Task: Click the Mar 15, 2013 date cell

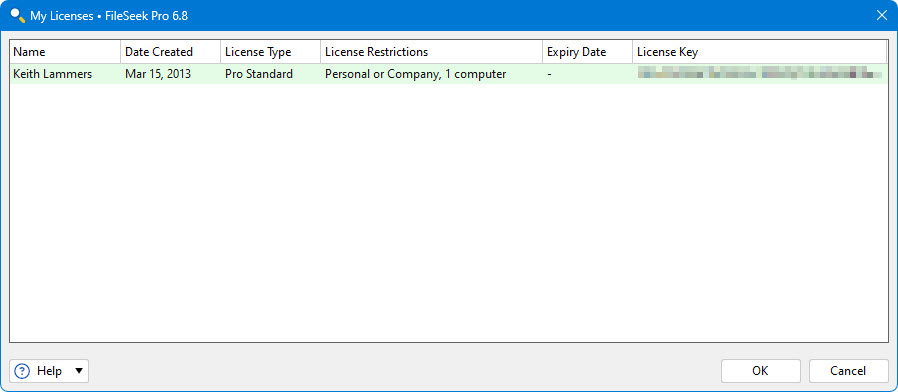Action: (158, 74)
